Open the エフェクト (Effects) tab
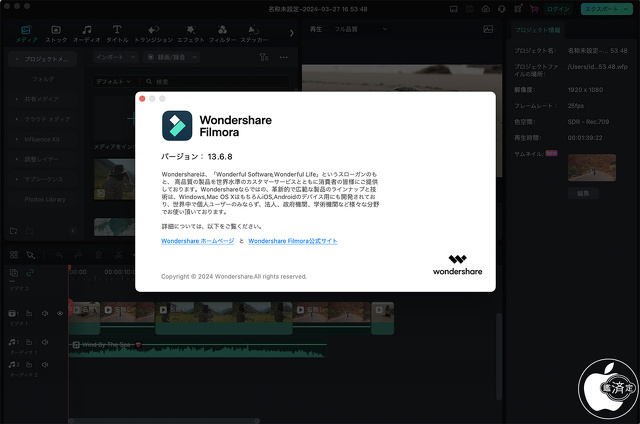This screenshot has width=640, height=424. tap(191, 34)
